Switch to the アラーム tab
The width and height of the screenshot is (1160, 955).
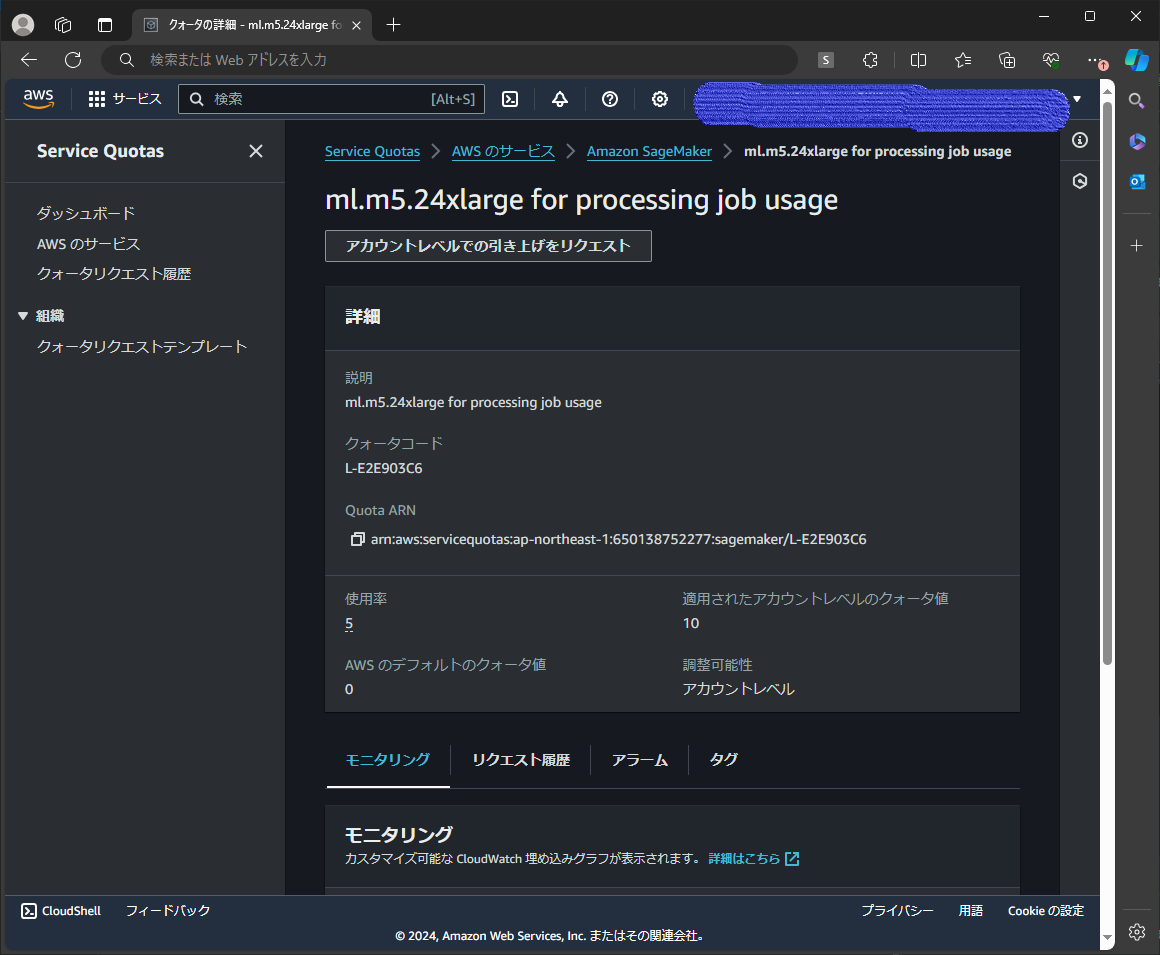[x=640, y=760]
